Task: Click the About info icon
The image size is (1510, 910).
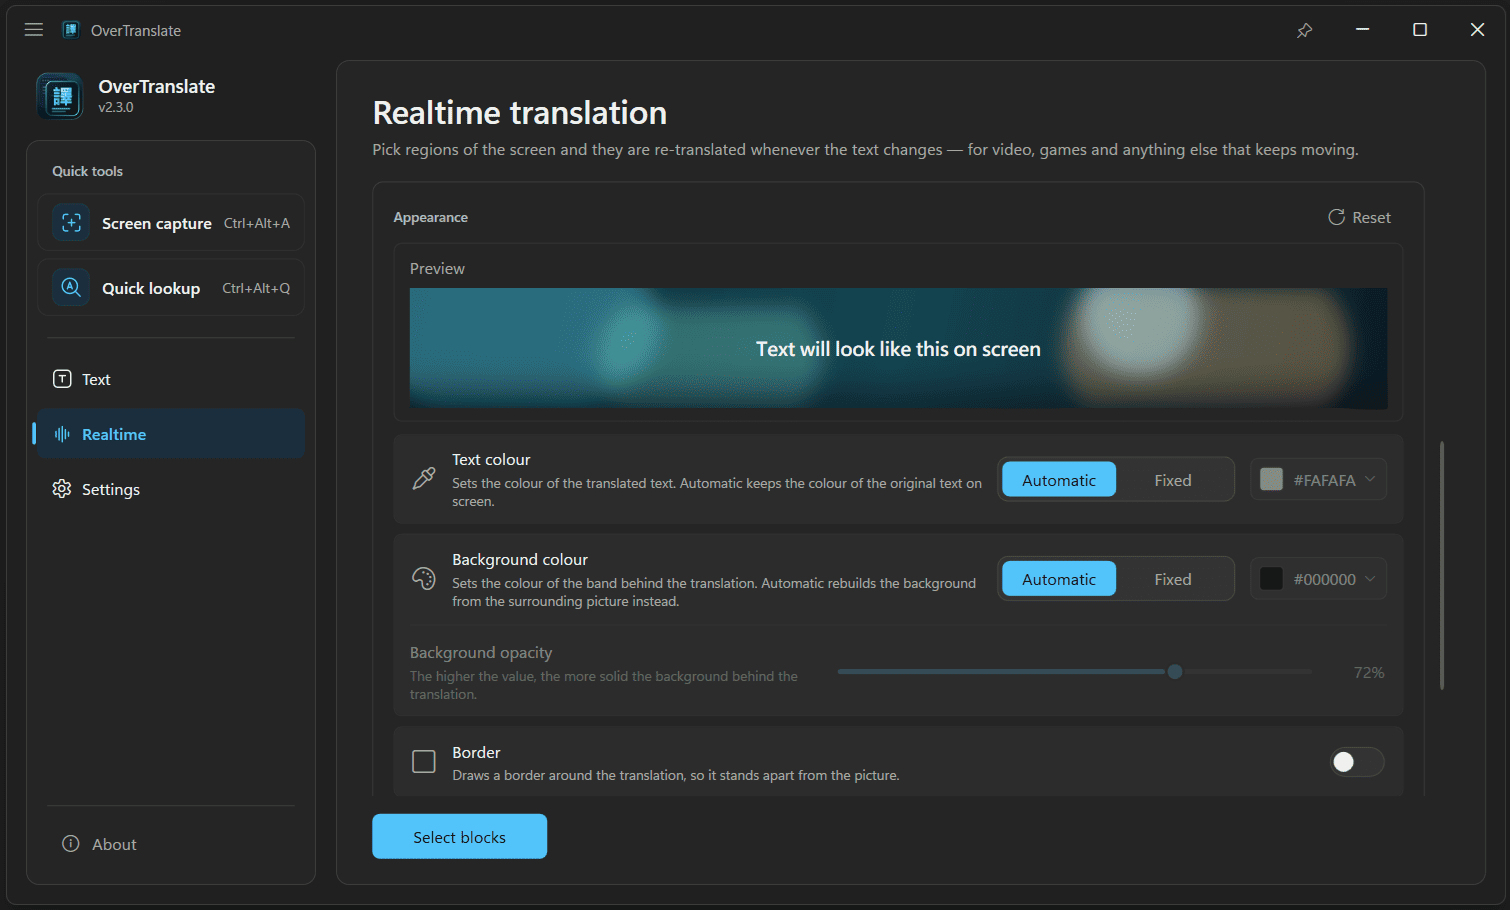Action: 71,844
